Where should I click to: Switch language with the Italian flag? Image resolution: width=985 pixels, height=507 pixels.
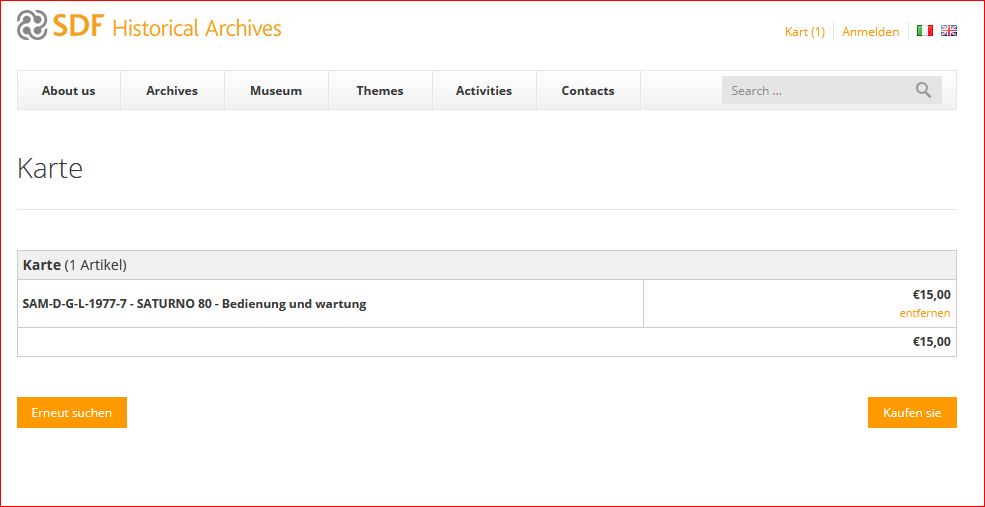(924, 31)
